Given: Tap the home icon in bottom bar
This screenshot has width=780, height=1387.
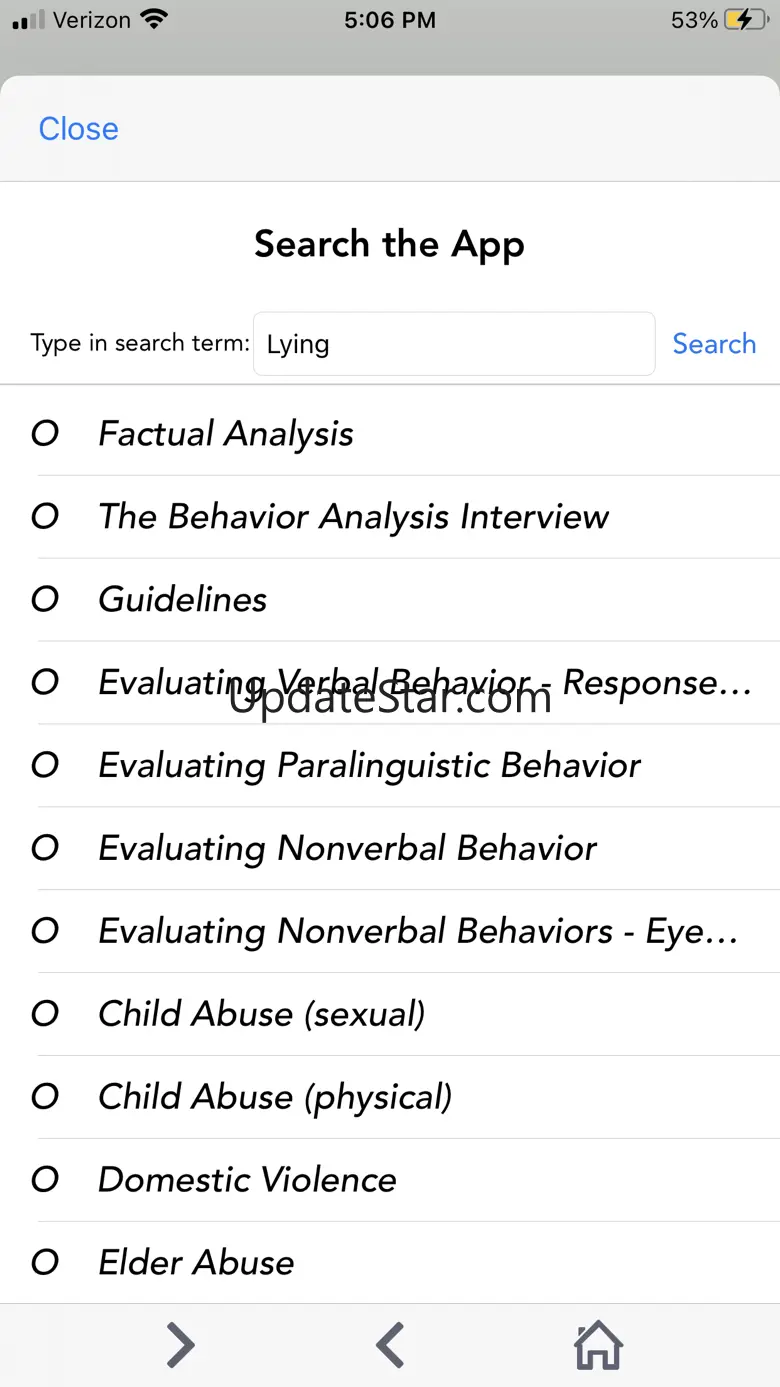Looking at the screenshot, I should tap(598, 1345).
